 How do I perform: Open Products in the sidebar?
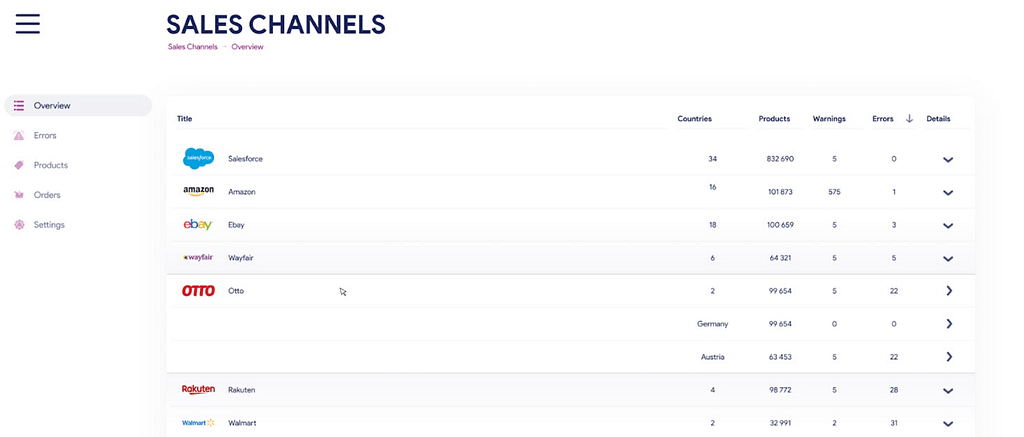point(50,165)
